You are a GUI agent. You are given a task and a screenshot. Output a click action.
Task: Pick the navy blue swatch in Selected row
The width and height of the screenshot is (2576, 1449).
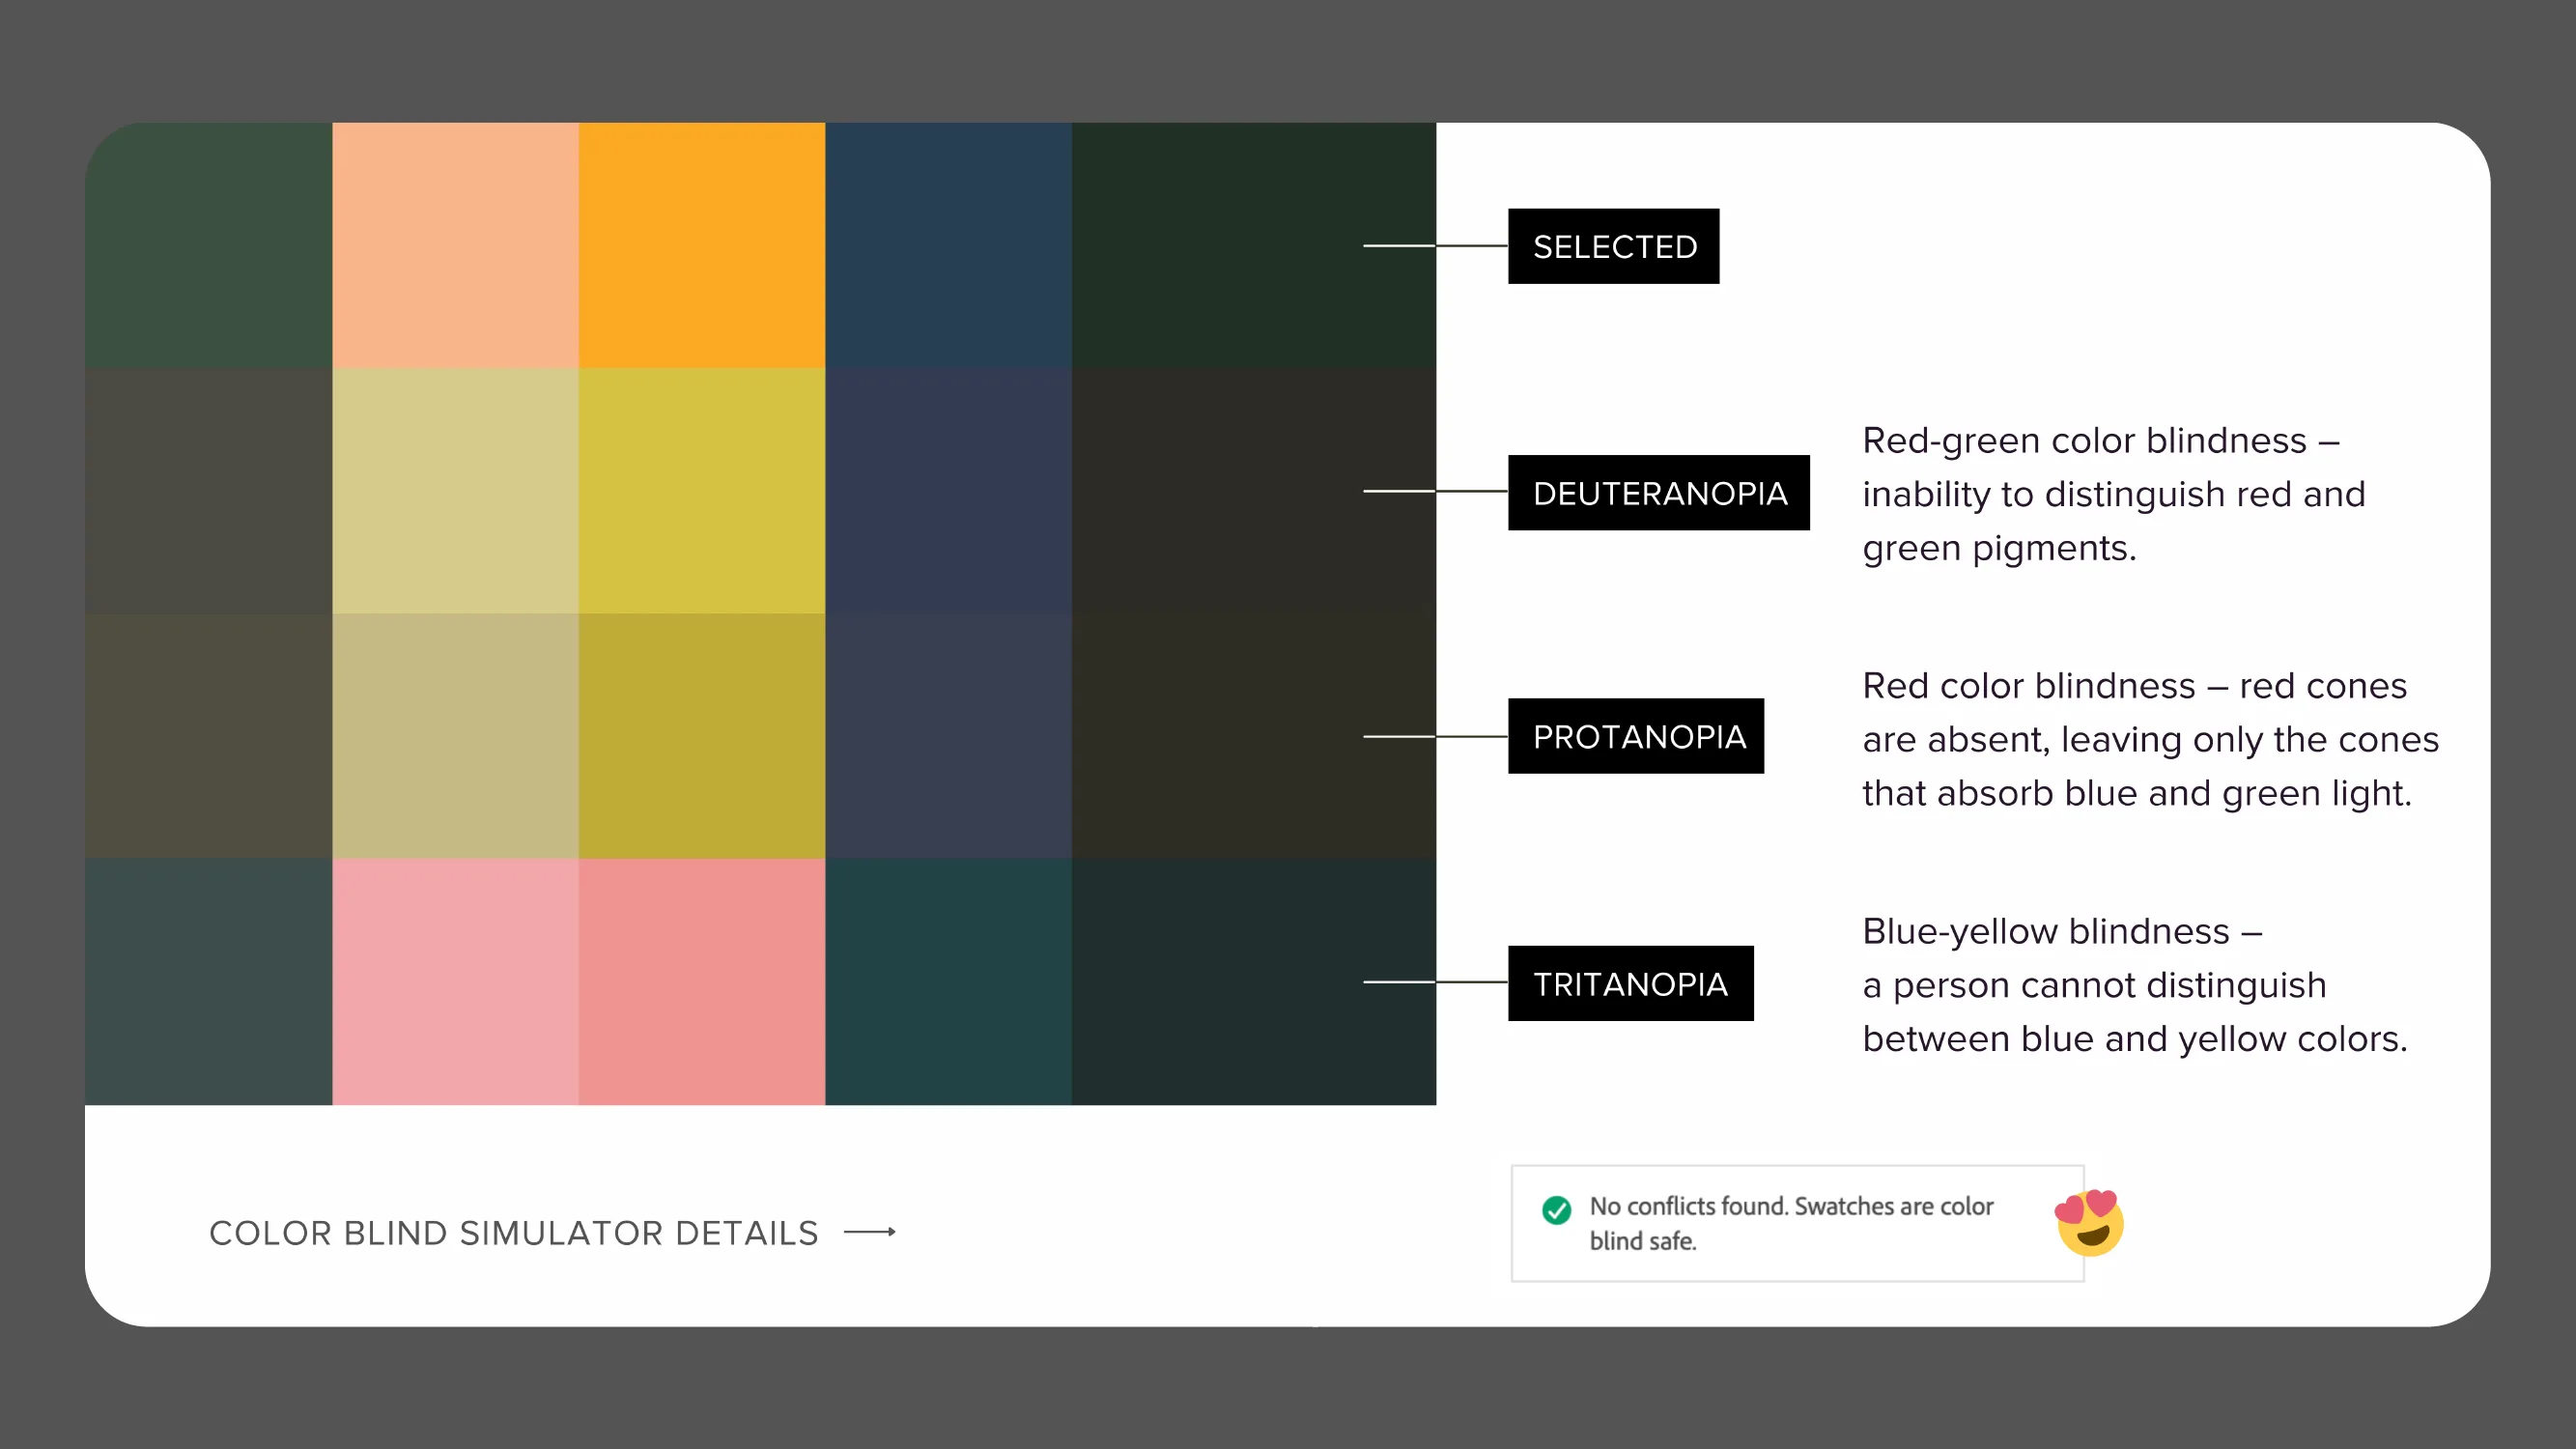[x=948, y=245]
